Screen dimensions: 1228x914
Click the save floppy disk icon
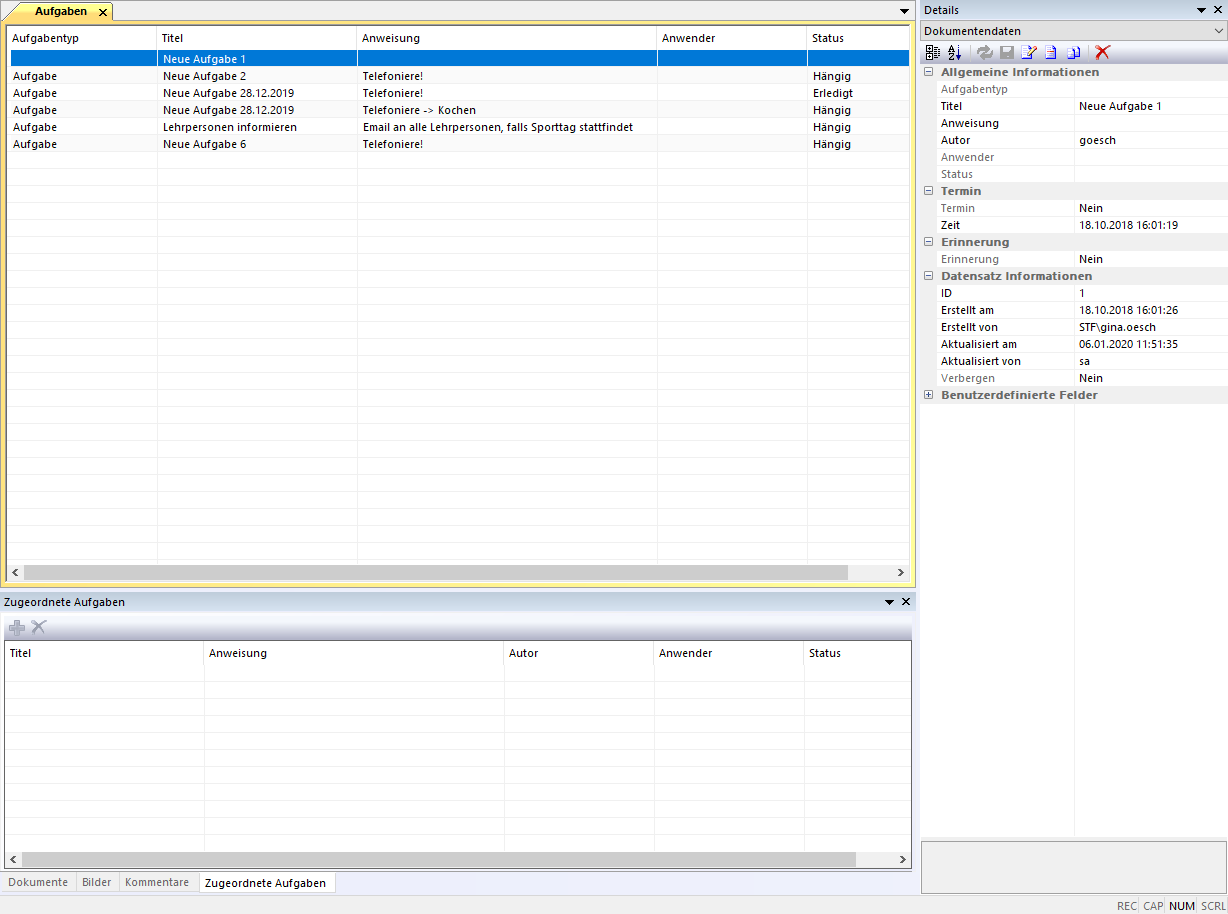click(x=1007, y=52)
